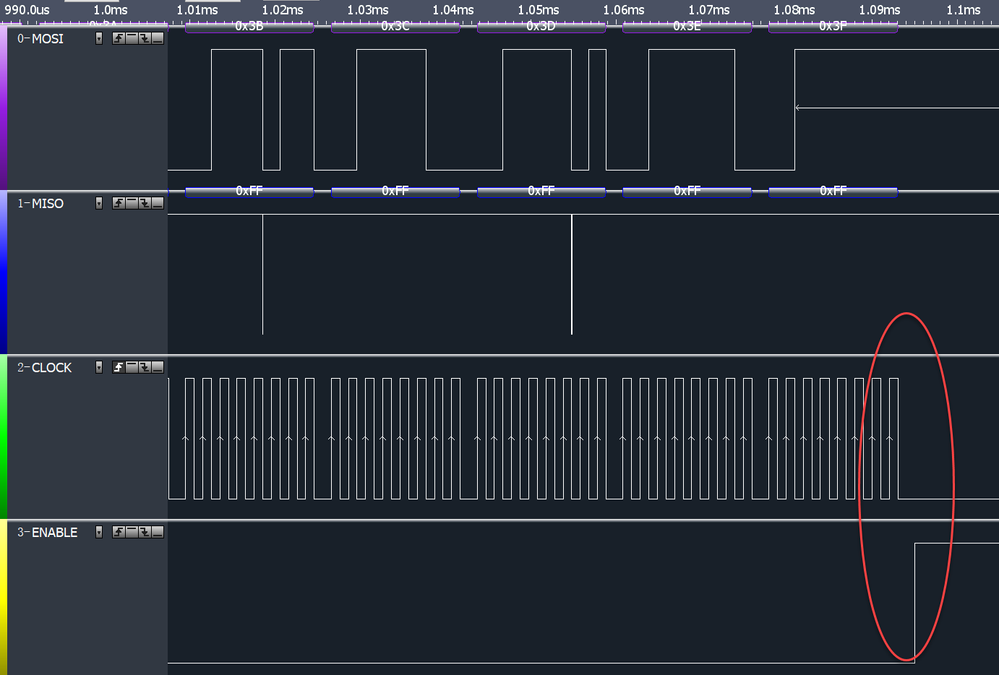Click MISO 0xFF bubble beneath the 0x3B byte

click(249, 191)
